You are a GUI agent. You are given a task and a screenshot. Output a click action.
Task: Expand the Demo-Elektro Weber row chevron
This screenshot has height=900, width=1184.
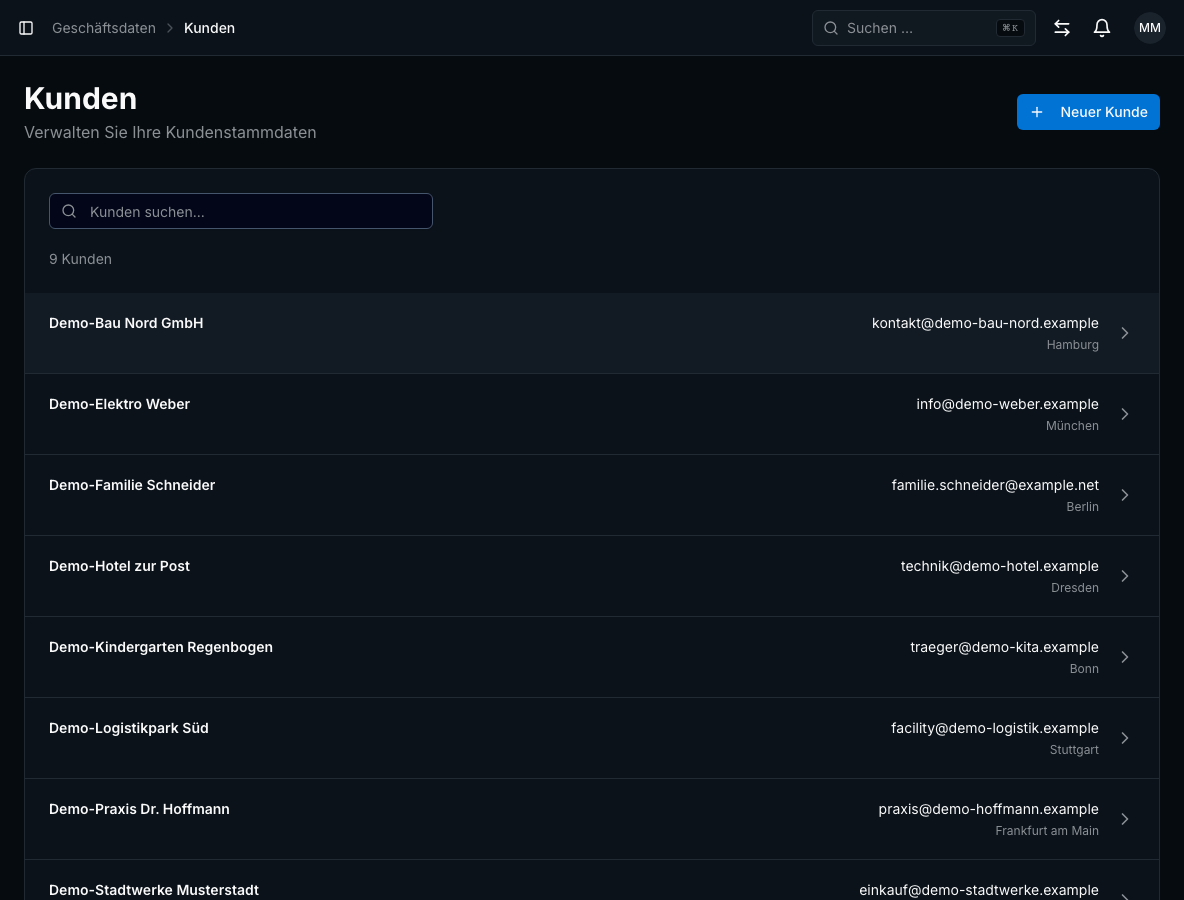point(1124,414)
